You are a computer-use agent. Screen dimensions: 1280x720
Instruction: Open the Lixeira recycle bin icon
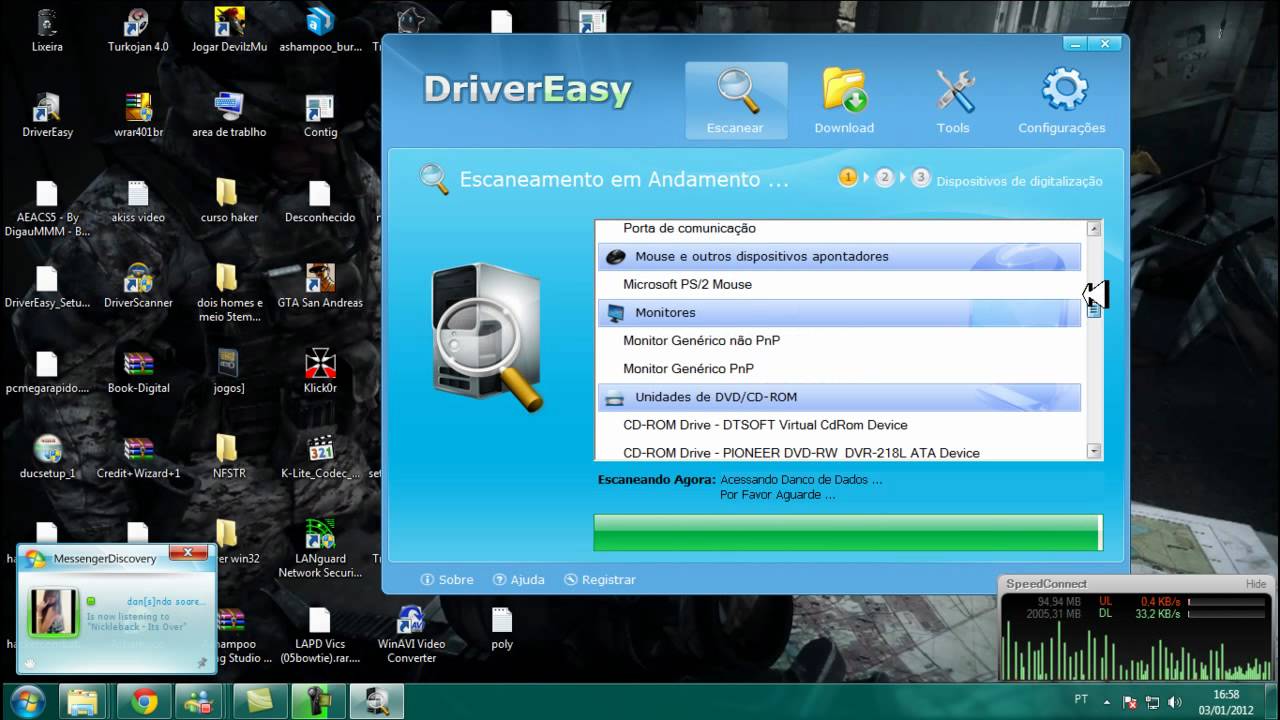coord(47,30)
